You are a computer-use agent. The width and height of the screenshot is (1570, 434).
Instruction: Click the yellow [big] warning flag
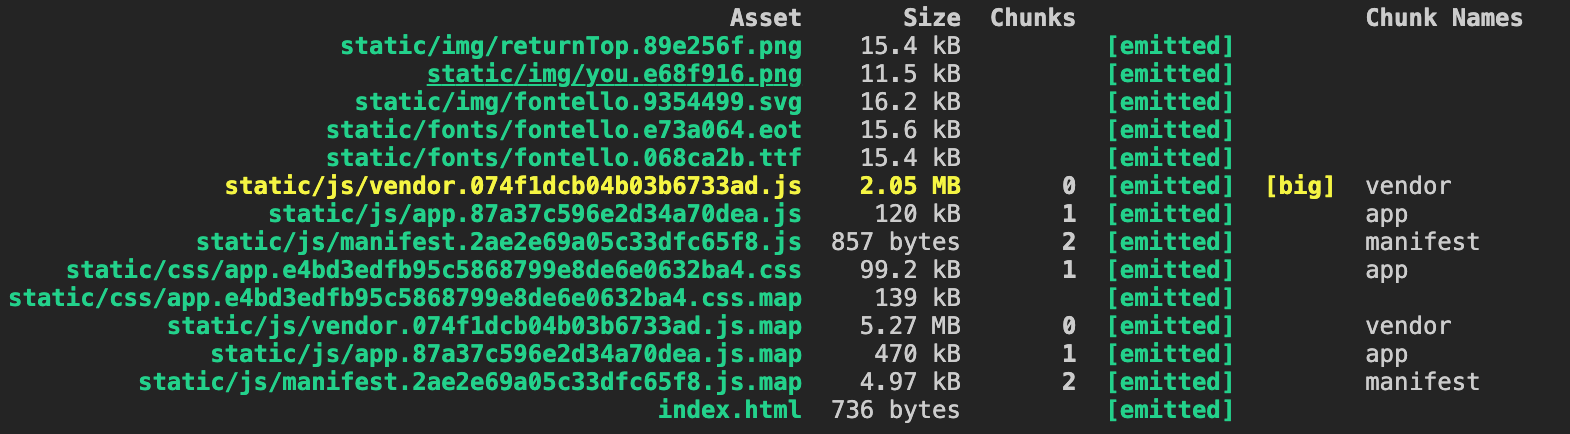tap(1300, 186)
